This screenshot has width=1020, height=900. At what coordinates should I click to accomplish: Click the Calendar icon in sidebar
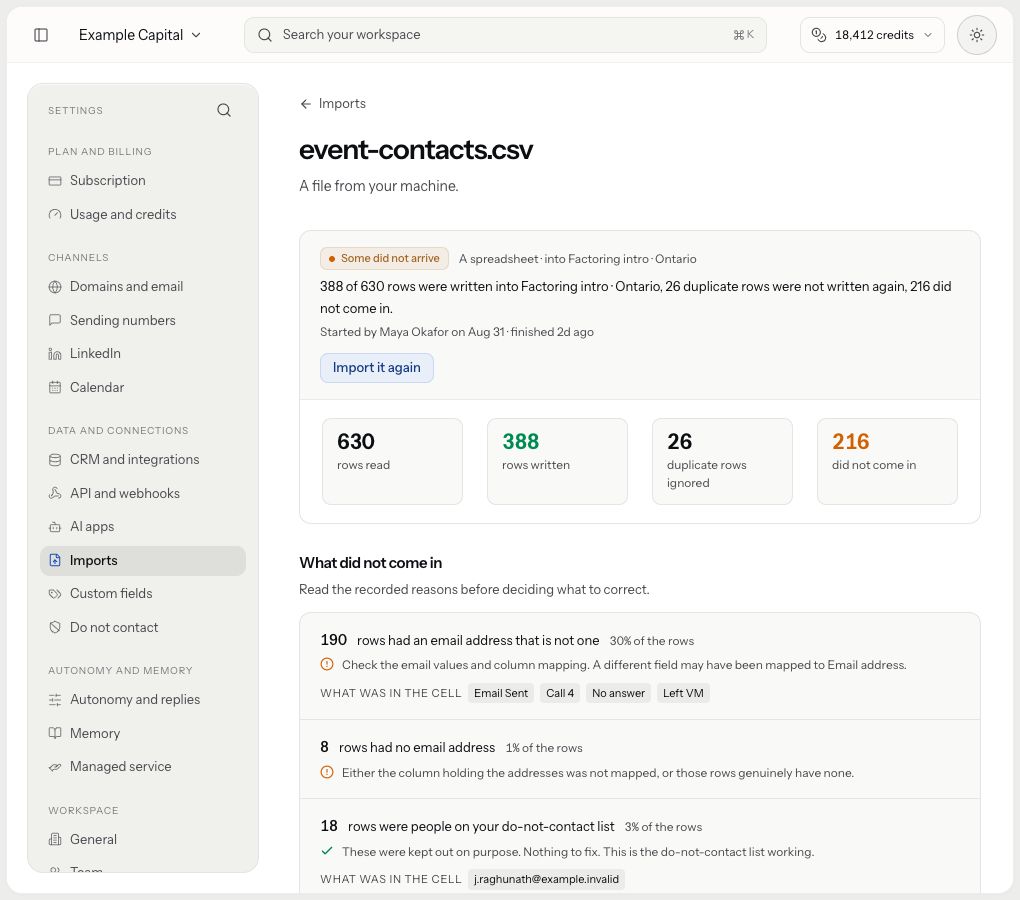55,388
